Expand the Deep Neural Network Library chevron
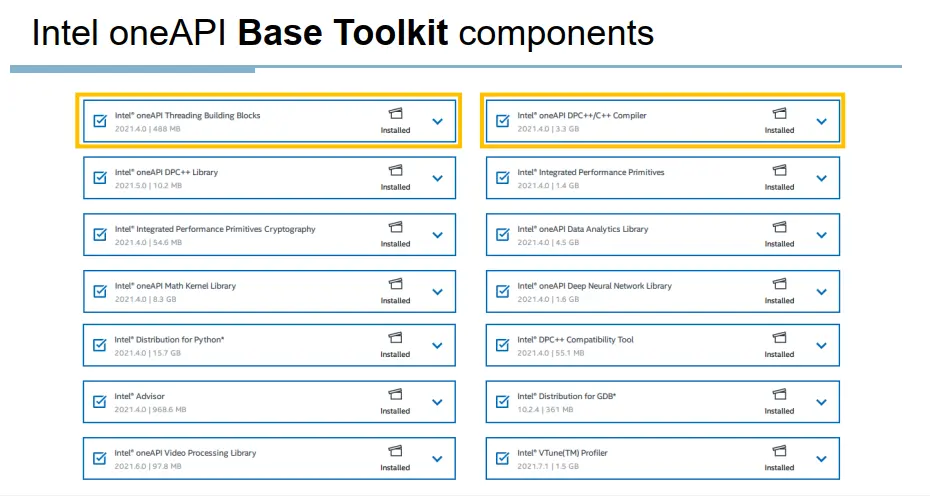 click(x=821, y=291)
